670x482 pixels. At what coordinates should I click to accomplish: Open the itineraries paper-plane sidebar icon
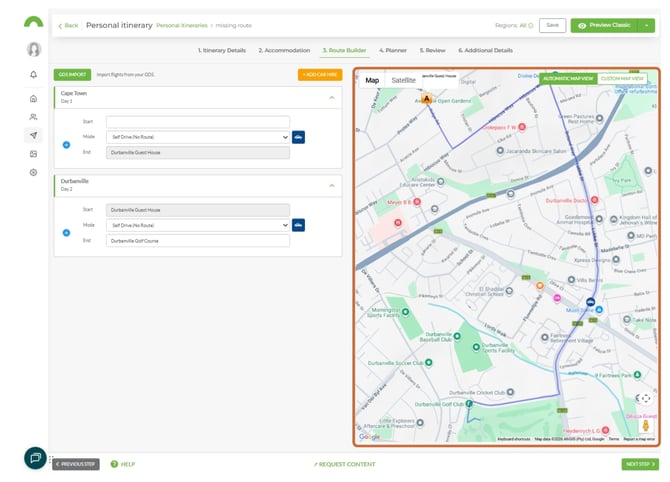click(33, 135)
